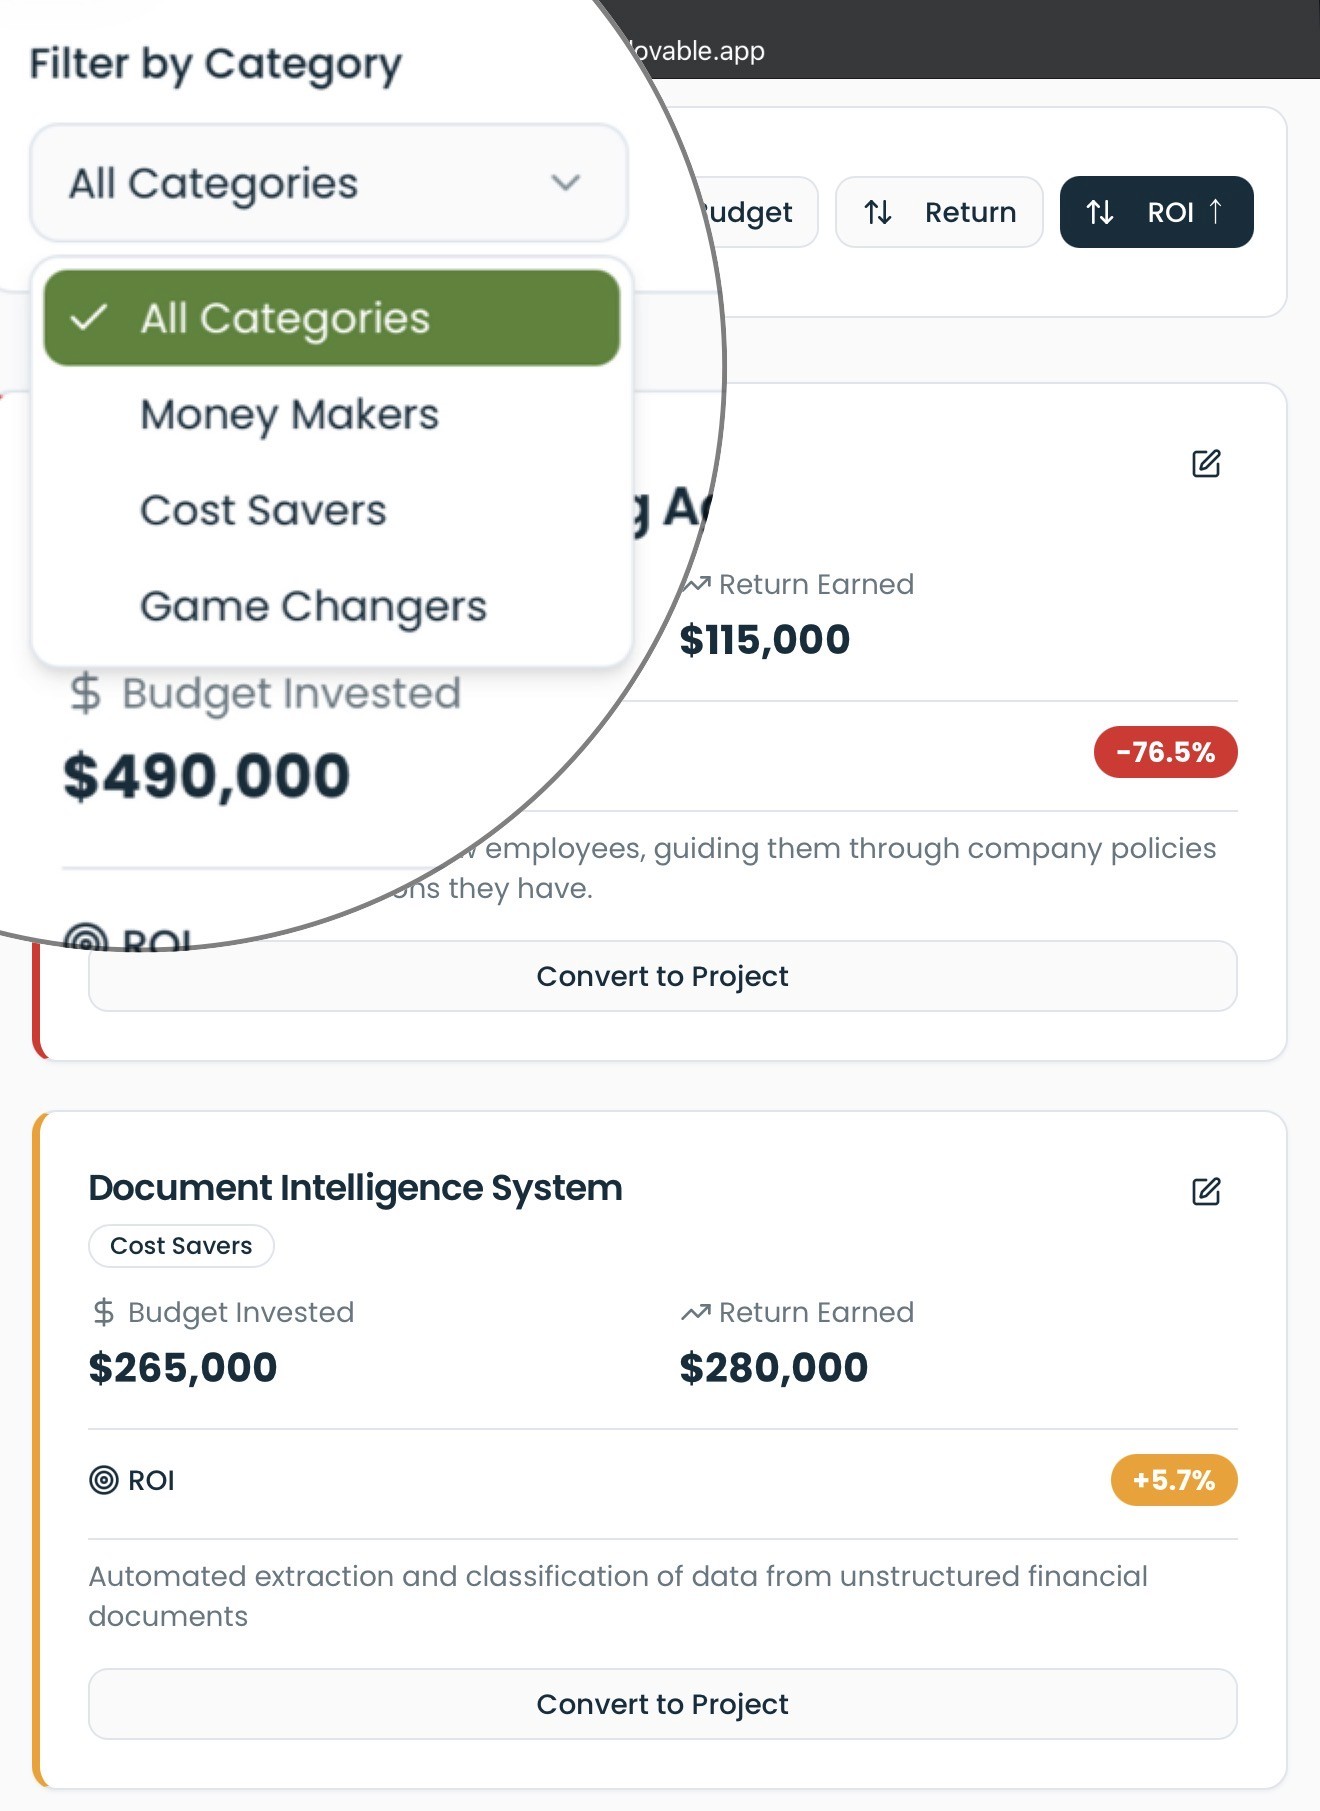
Task: Click the edit icon on the first card
Action: coord(1206,464)
